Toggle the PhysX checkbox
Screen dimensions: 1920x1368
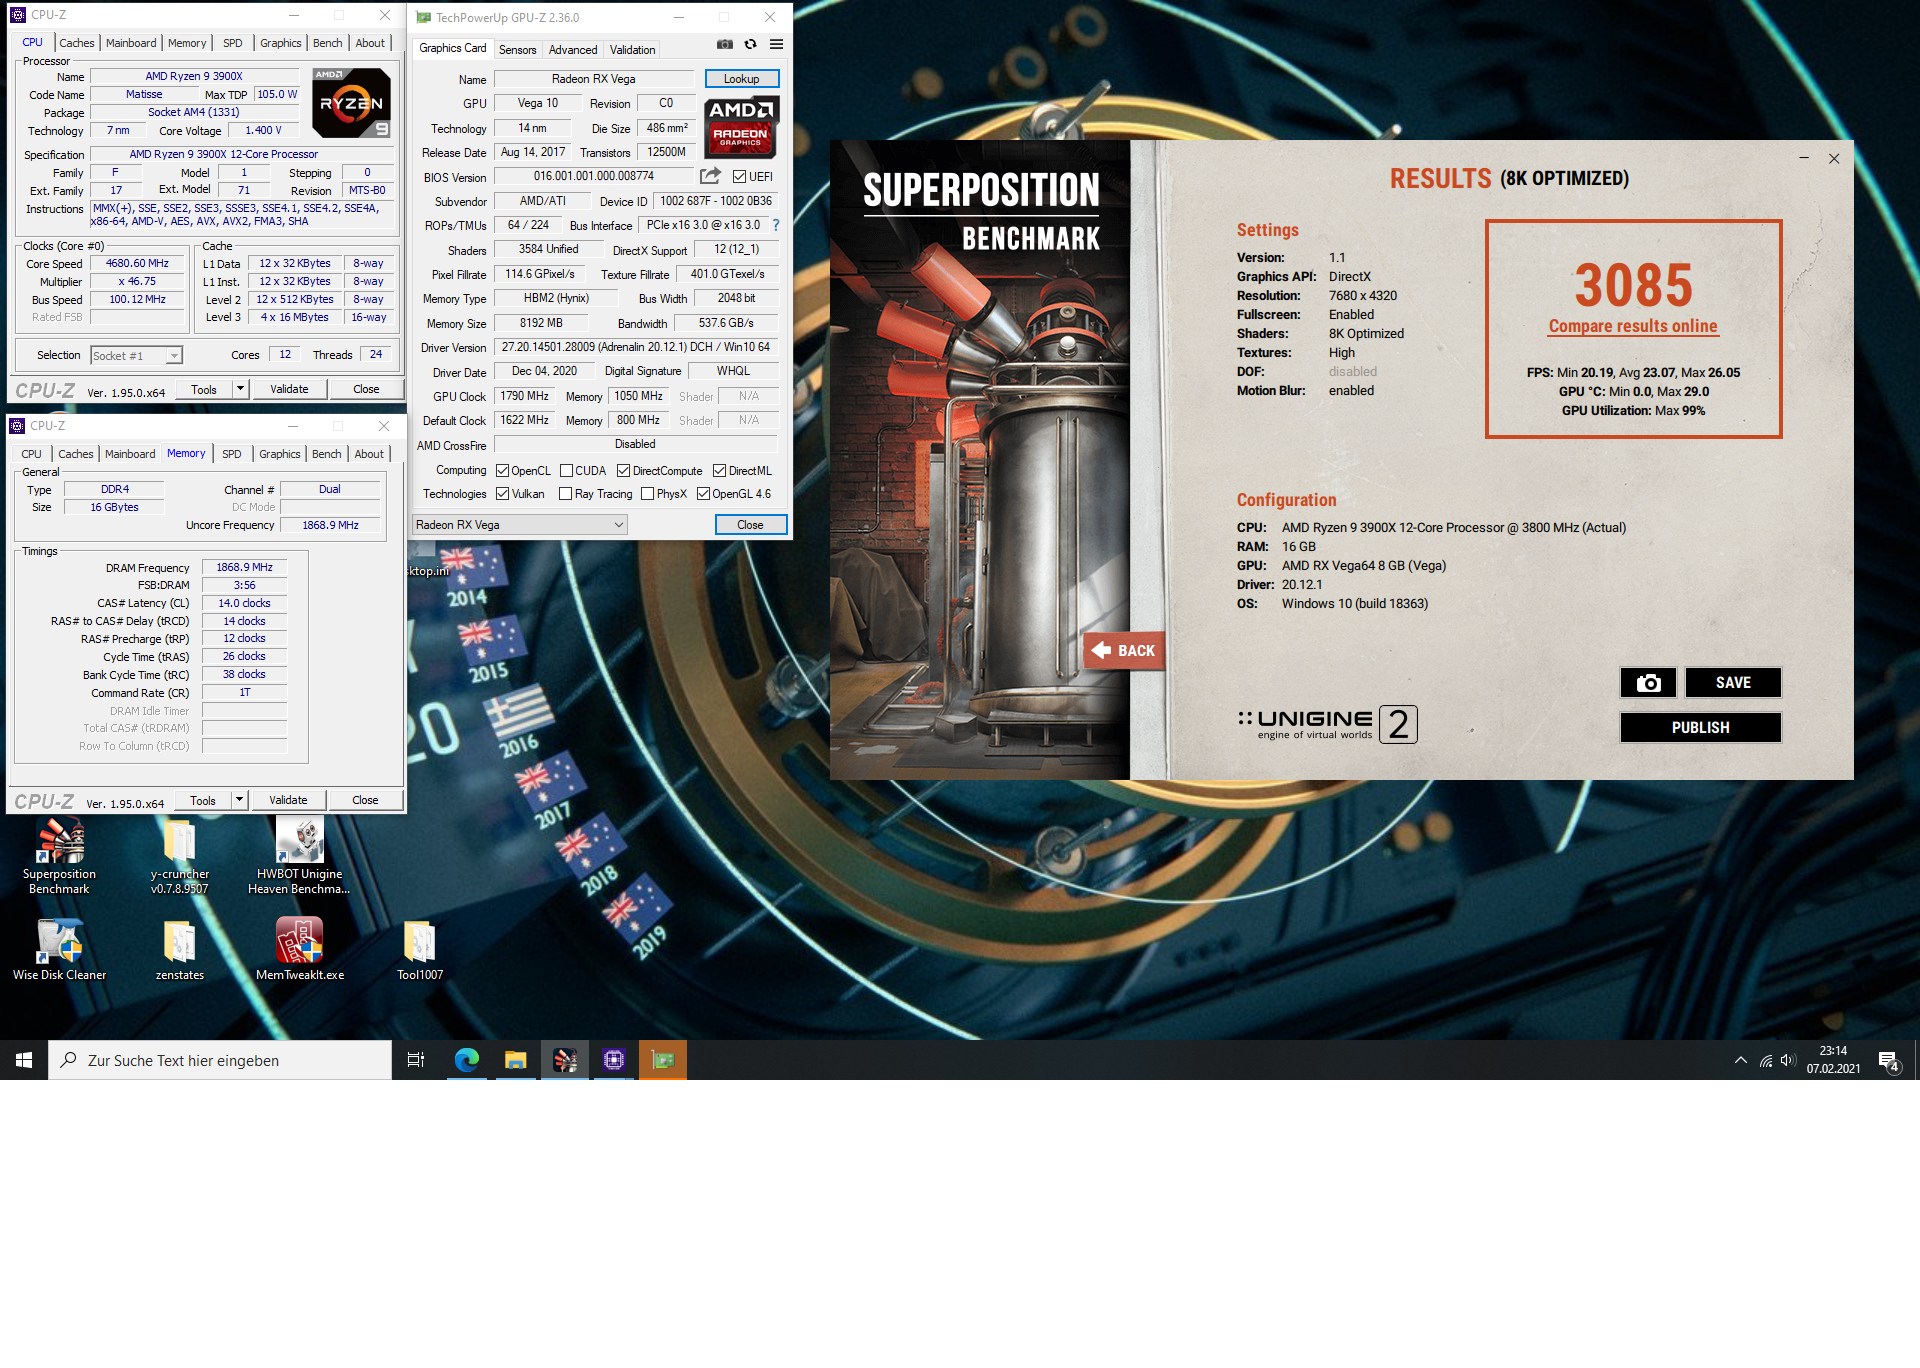647,494
